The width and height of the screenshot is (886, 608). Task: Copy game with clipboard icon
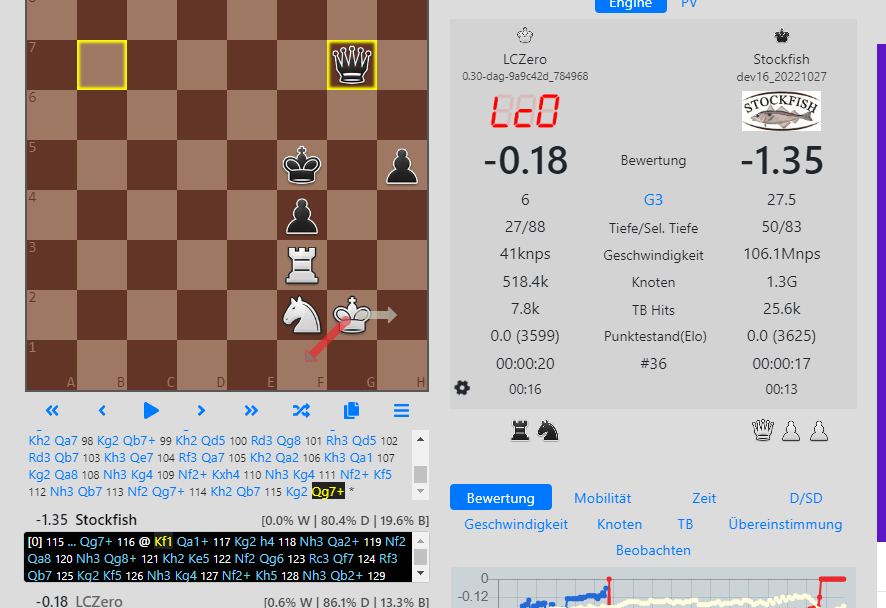pyautogui.click(x=351, y=410)
